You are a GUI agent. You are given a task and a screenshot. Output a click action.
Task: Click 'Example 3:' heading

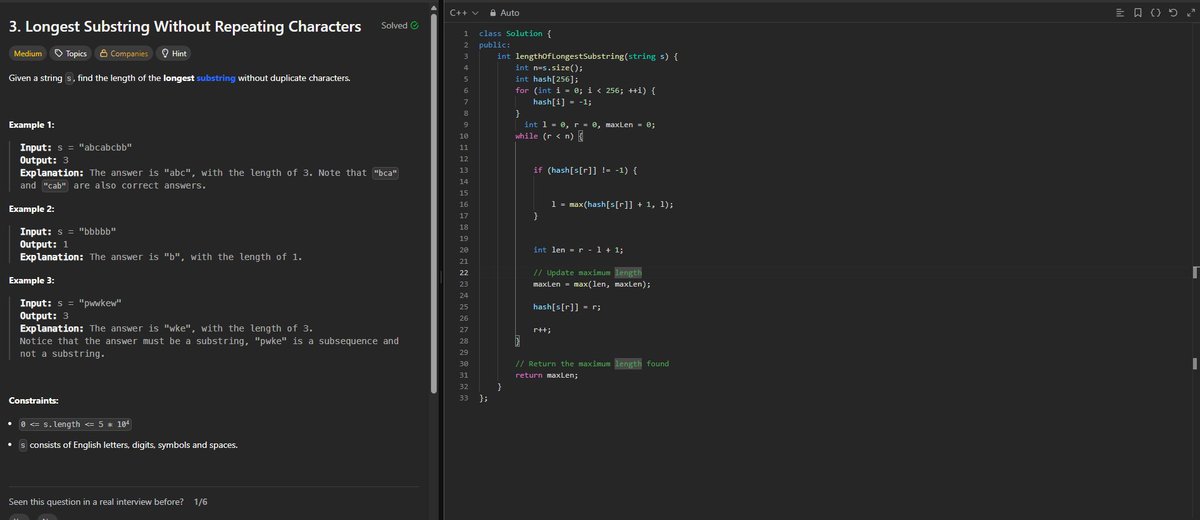point(31,280)
